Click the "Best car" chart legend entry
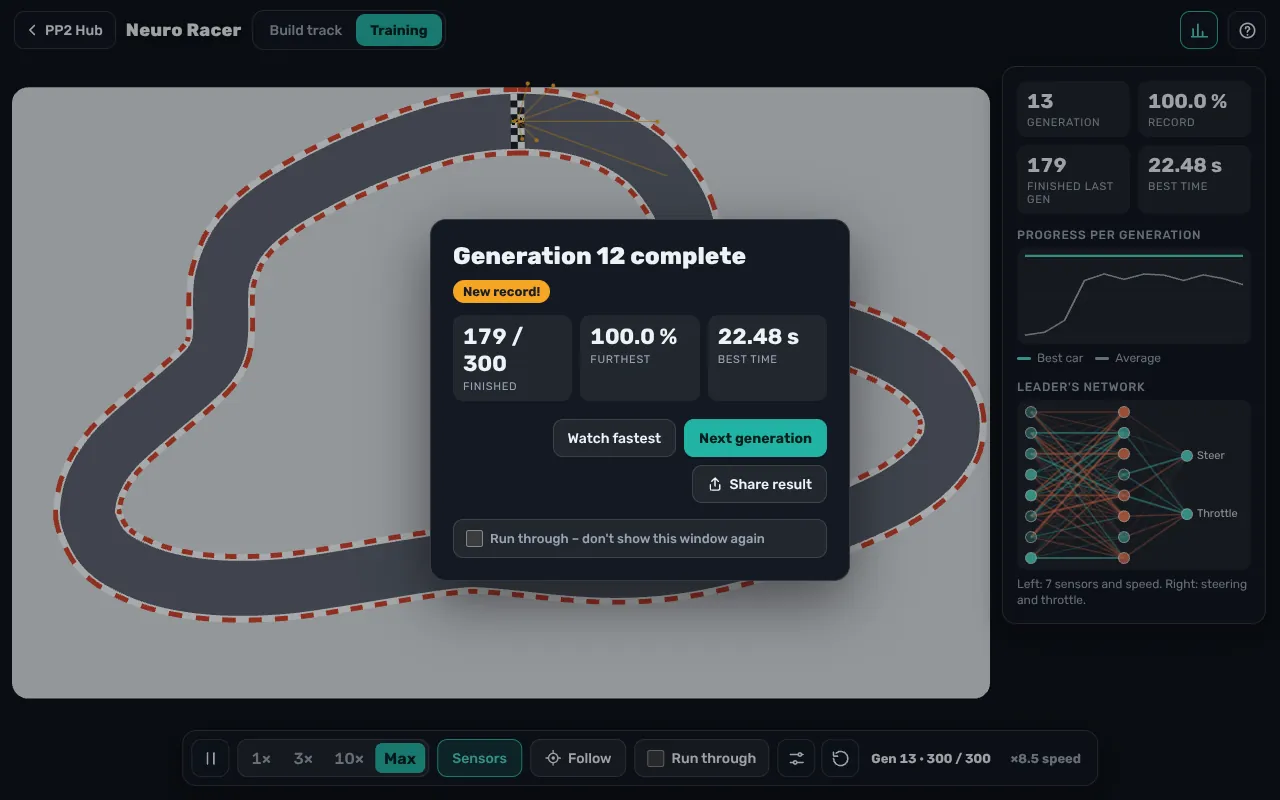The image size is (1280, 800). [x=1052, y=358]
